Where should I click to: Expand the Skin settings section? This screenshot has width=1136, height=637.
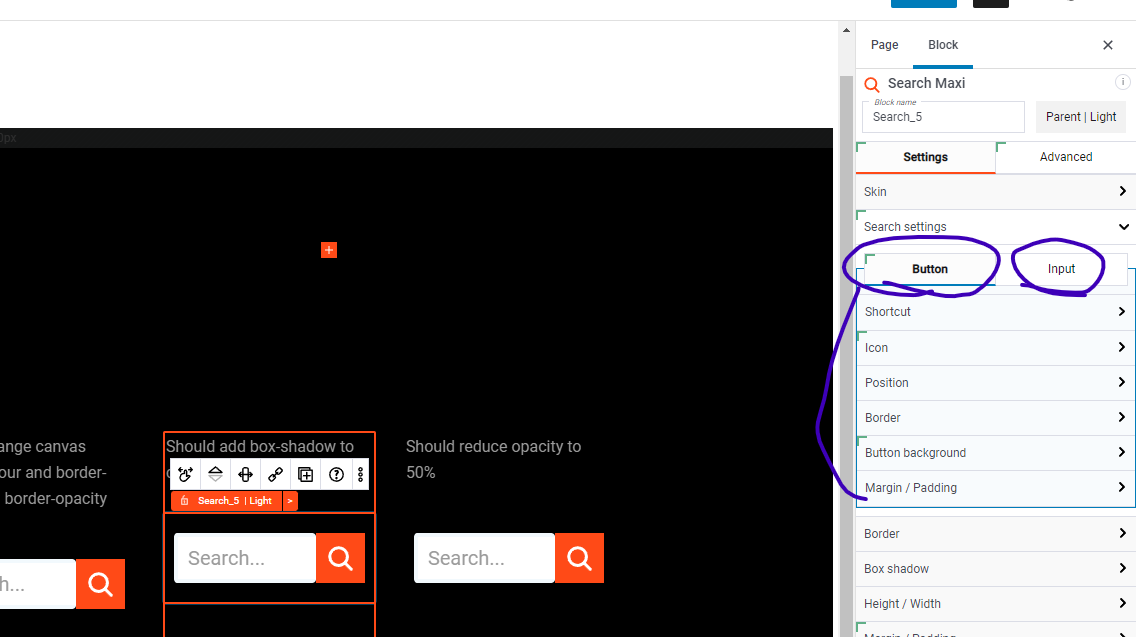point(995,191)
